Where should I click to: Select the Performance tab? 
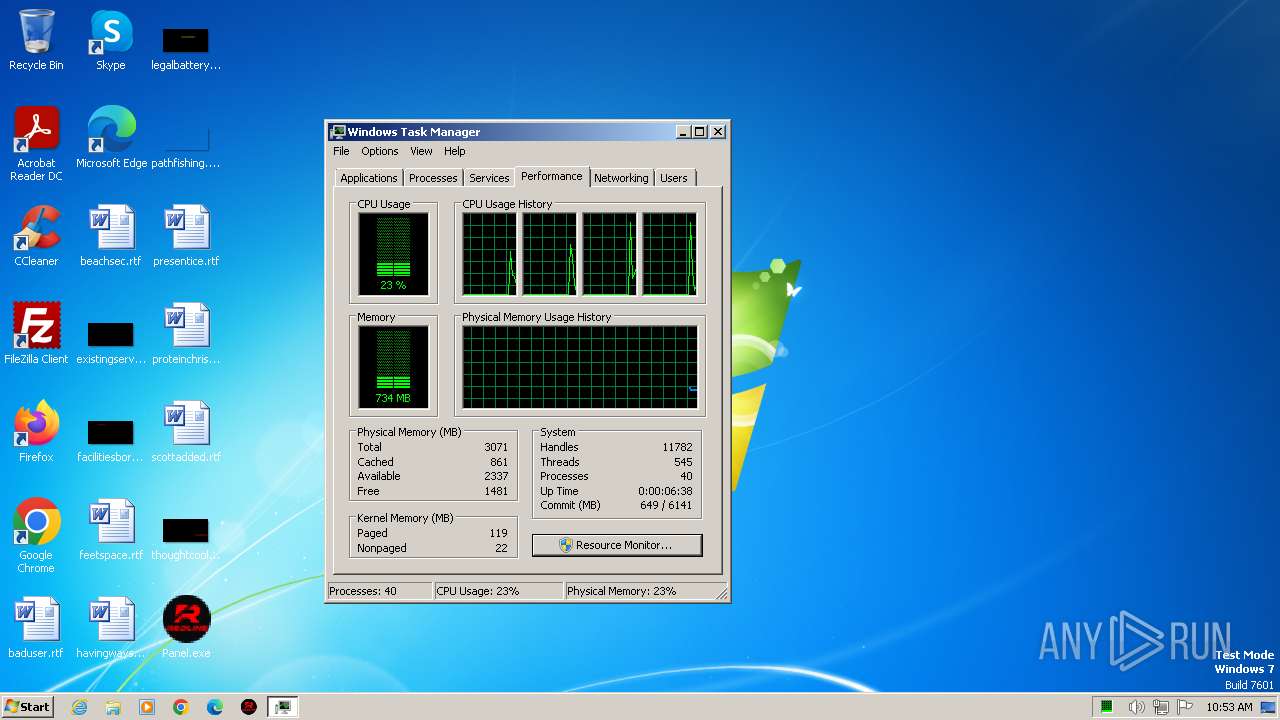pyautogui.click(x=551, y=176)
